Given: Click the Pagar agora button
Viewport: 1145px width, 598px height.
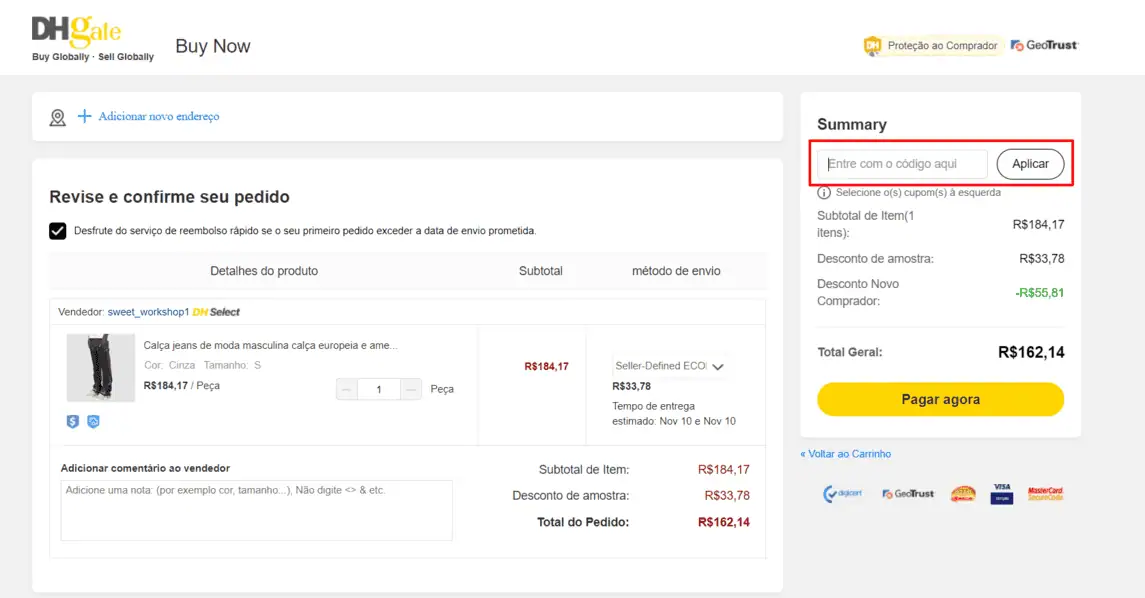Looking at the screenshot, I should click(x=941, y=399).
